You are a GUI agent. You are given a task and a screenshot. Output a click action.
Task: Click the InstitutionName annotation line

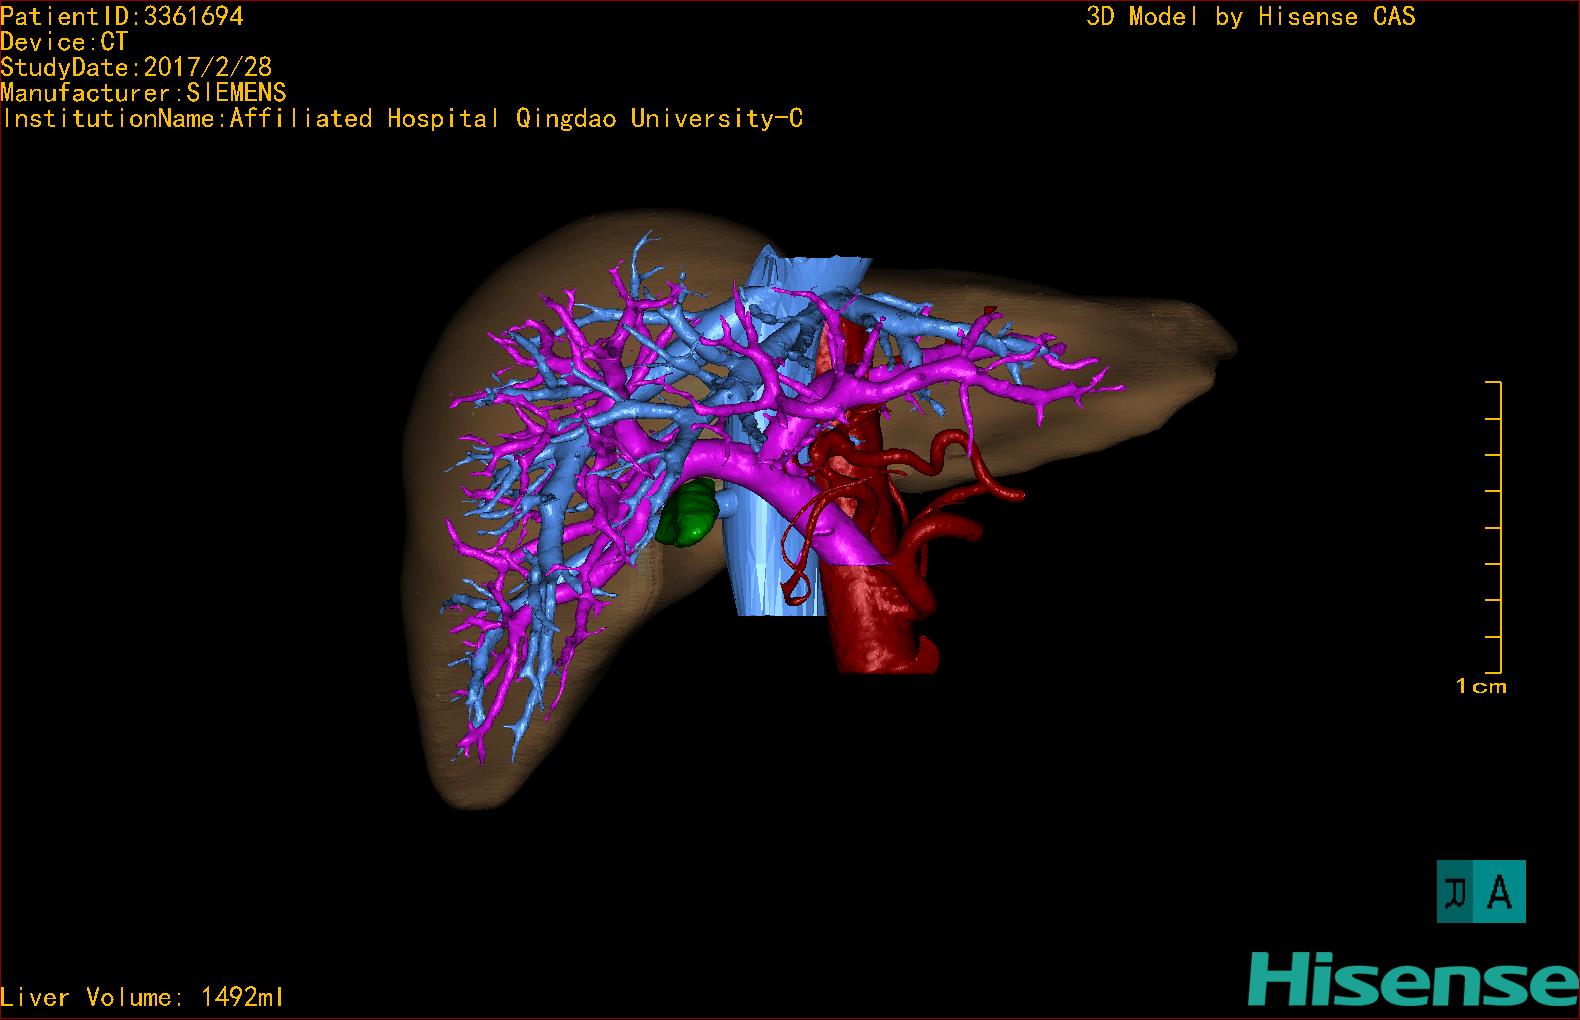click(402, 119)
